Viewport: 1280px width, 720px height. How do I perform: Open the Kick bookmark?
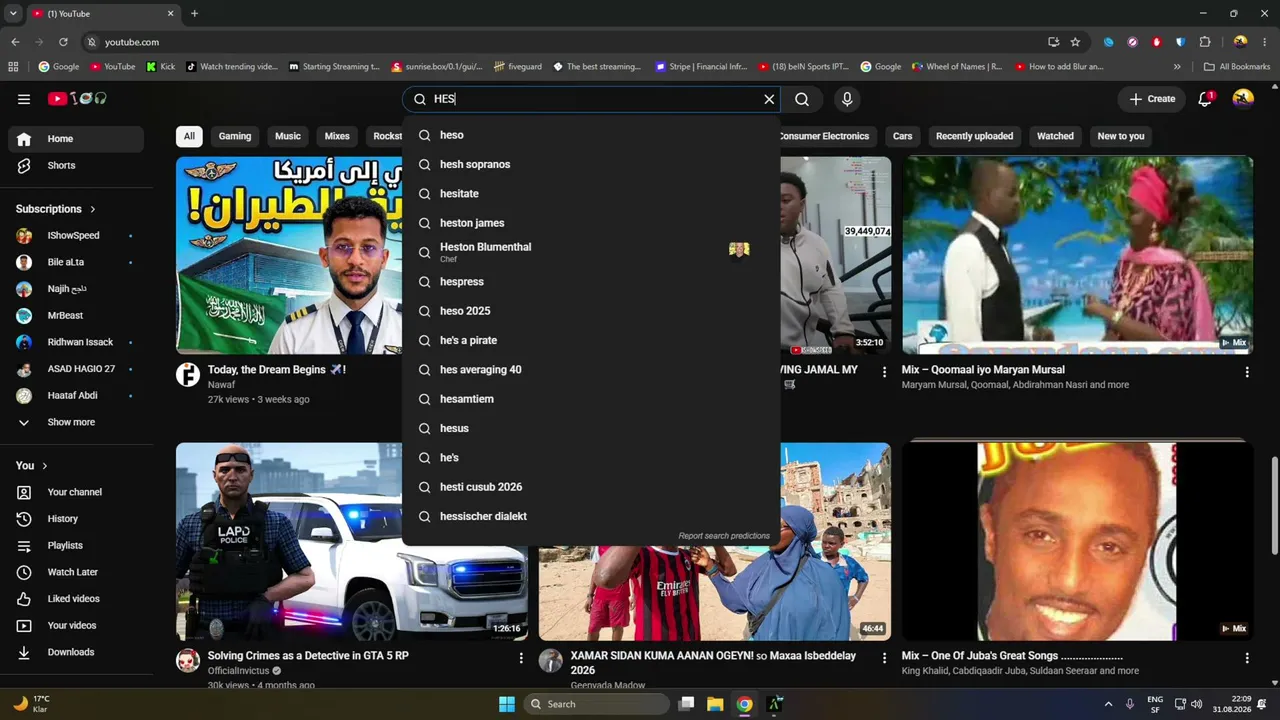[x=160, y=67]
